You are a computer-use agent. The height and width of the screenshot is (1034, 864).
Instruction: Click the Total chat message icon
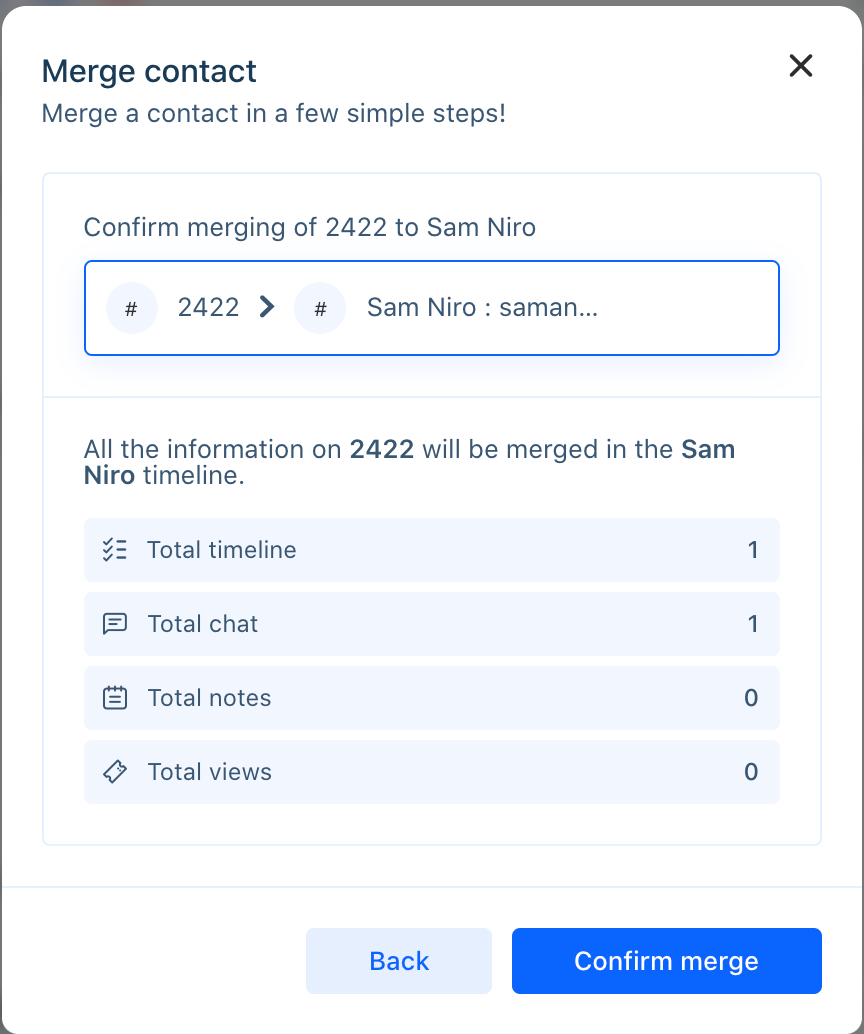(x=115, y=623)
